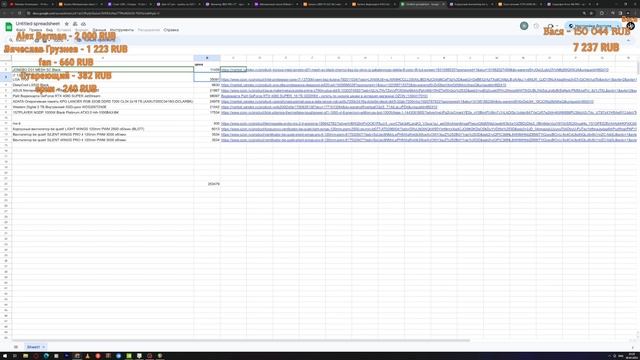Reload the page in the browser
The height and width of the screenshot is (360, 640).
pyautogui.click(x=20, y=13)
